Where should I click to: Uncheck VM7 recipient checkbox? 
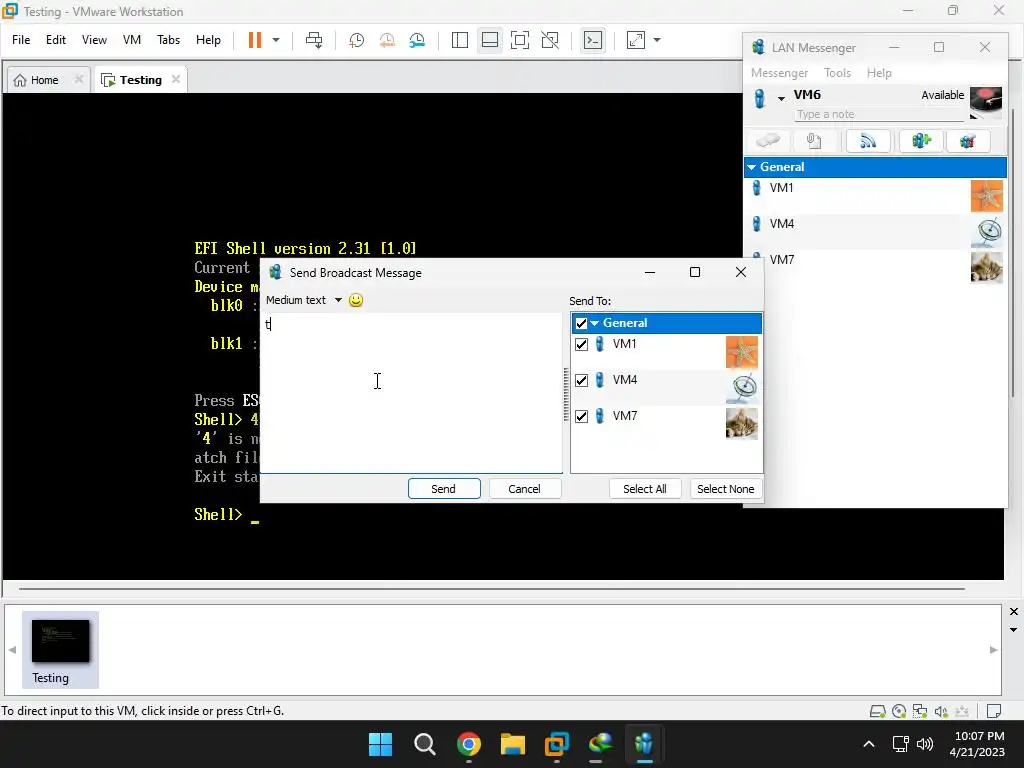[x=581, y=416]
